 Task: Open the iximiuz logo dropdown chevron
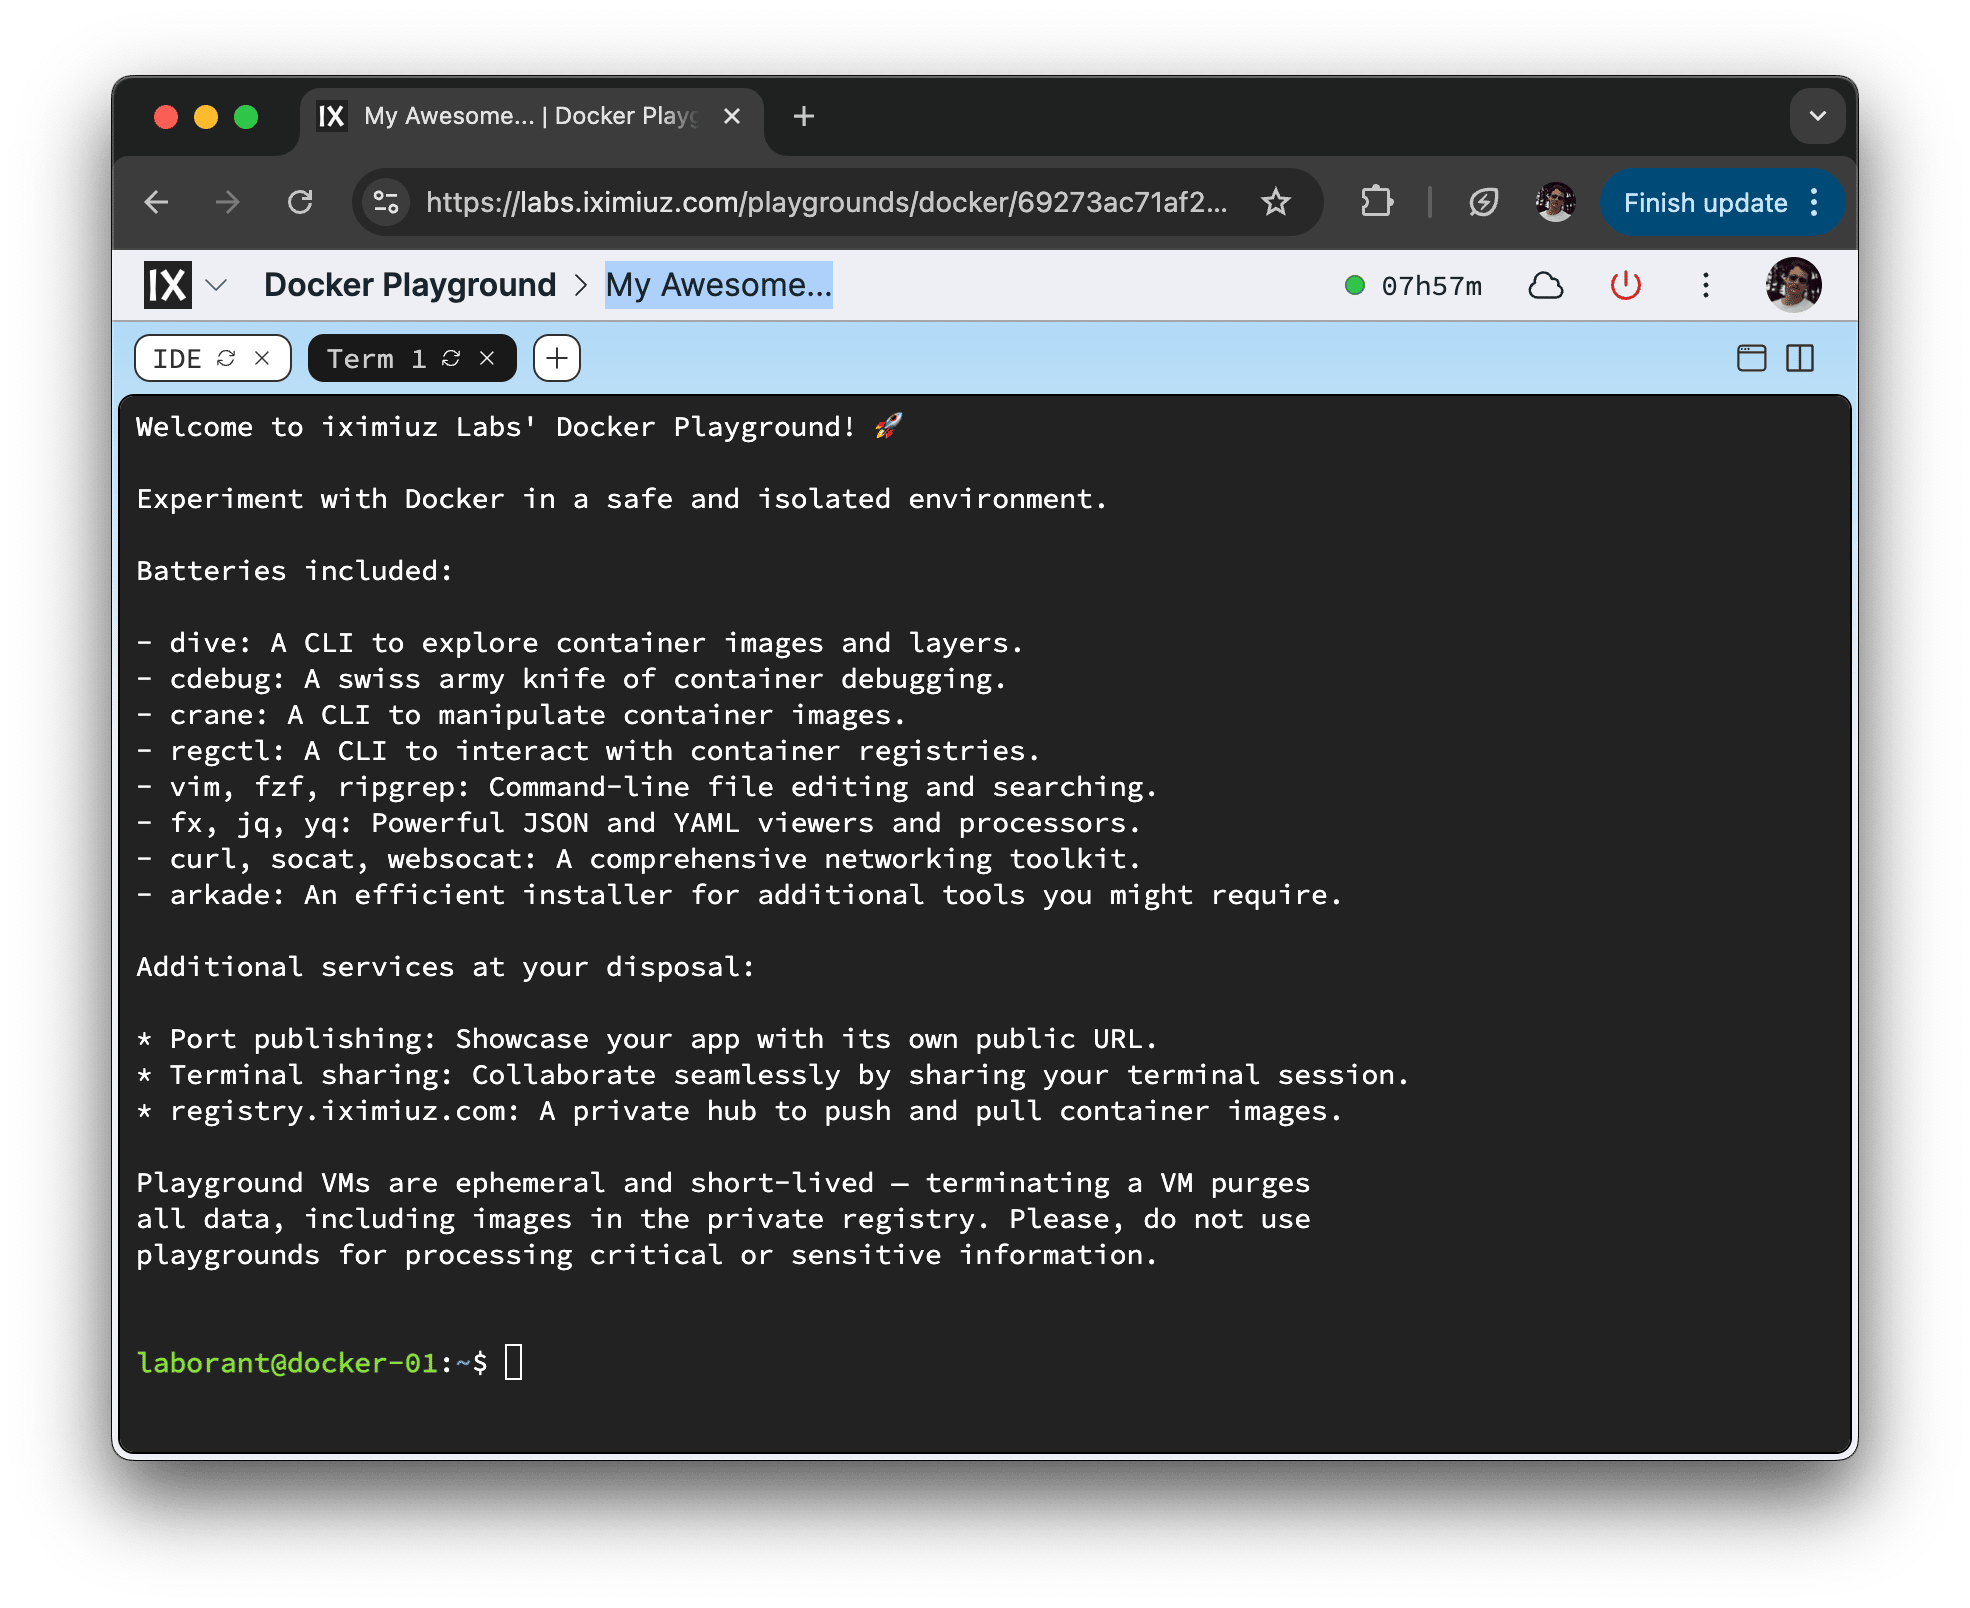(x=216, y=285)
